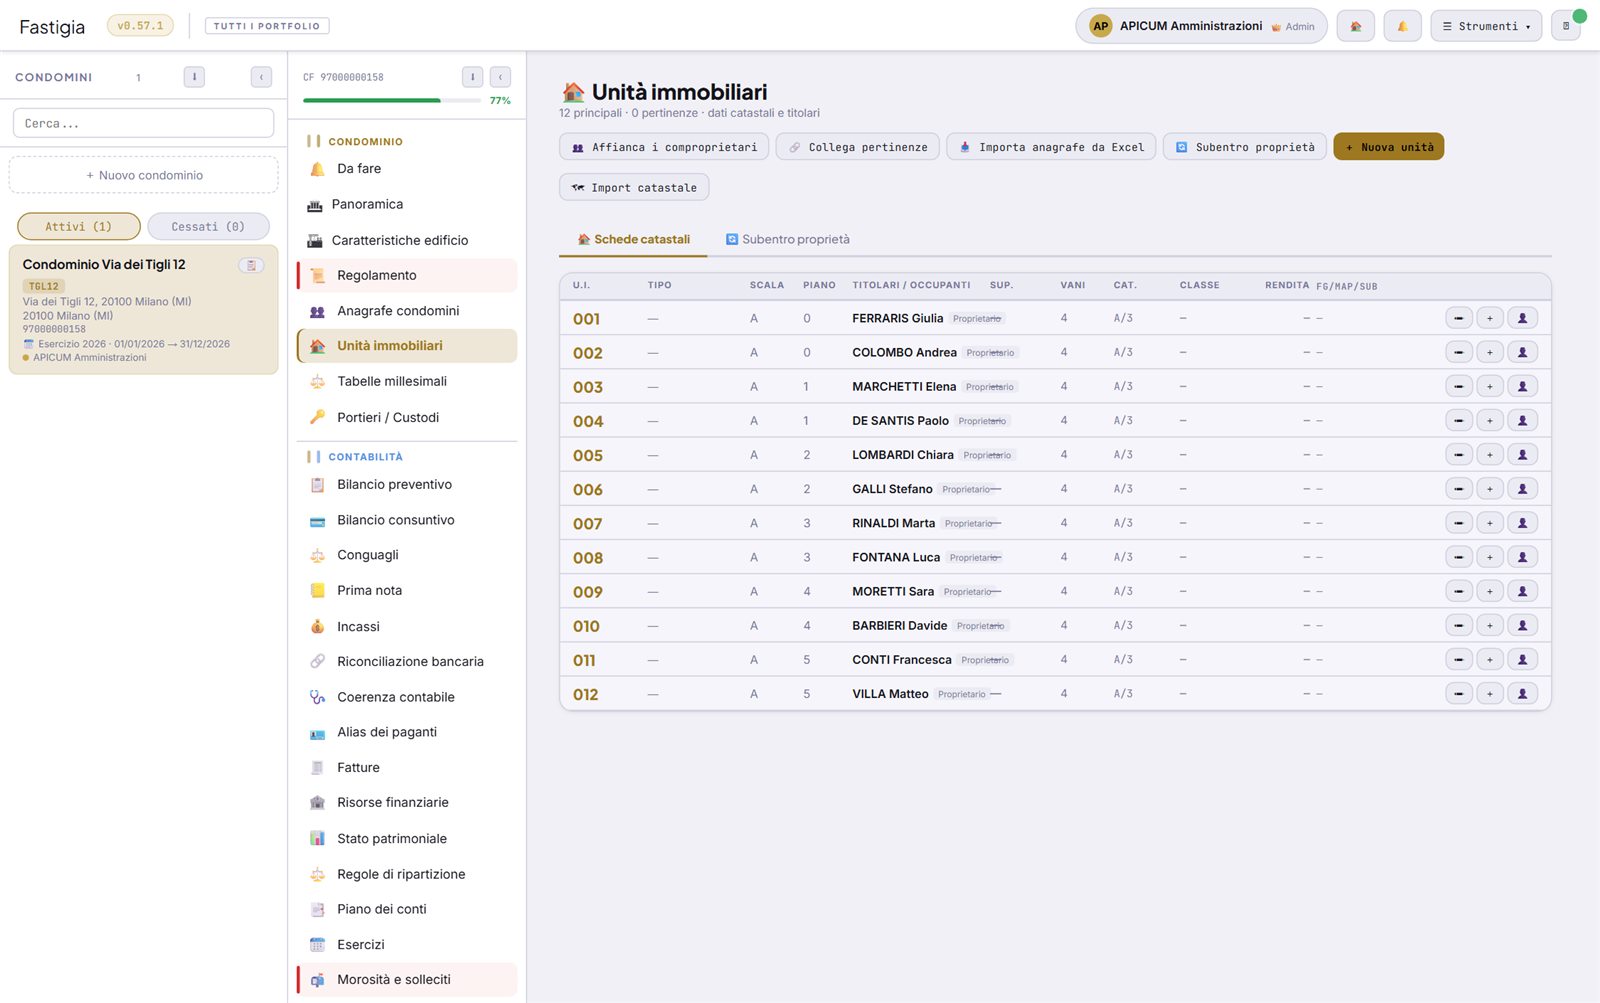Click download icon in Condomini header
Viewport: 1600px width, 1003px height.
(x=194, y=77)
